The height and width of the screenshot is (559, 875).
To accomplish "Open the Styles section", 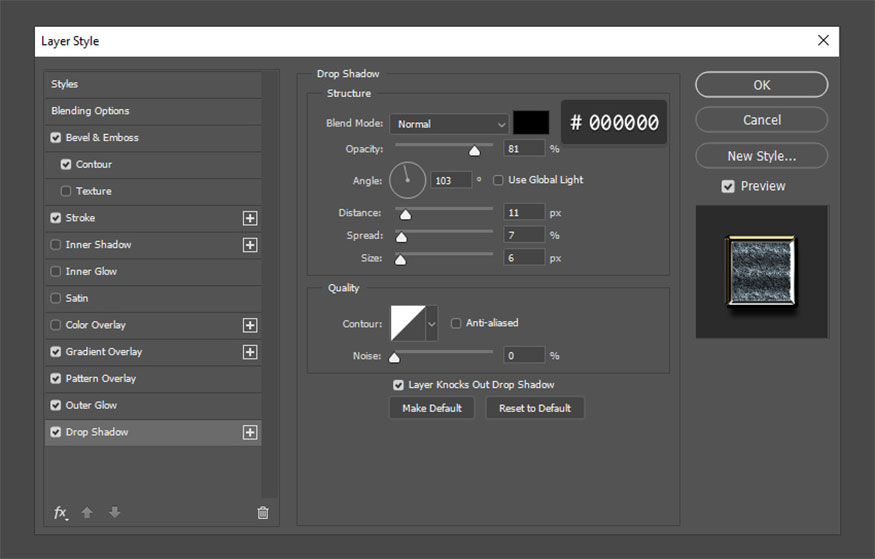I will (153, 84).
